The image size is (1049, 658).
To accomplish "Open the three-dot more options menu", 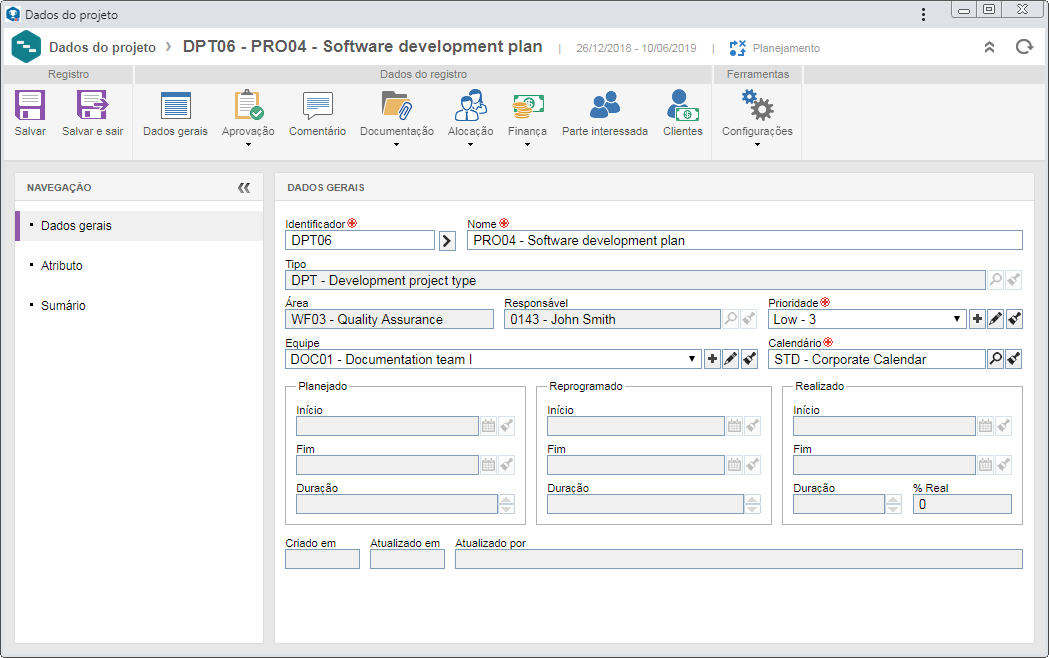I will coord(923,14).
